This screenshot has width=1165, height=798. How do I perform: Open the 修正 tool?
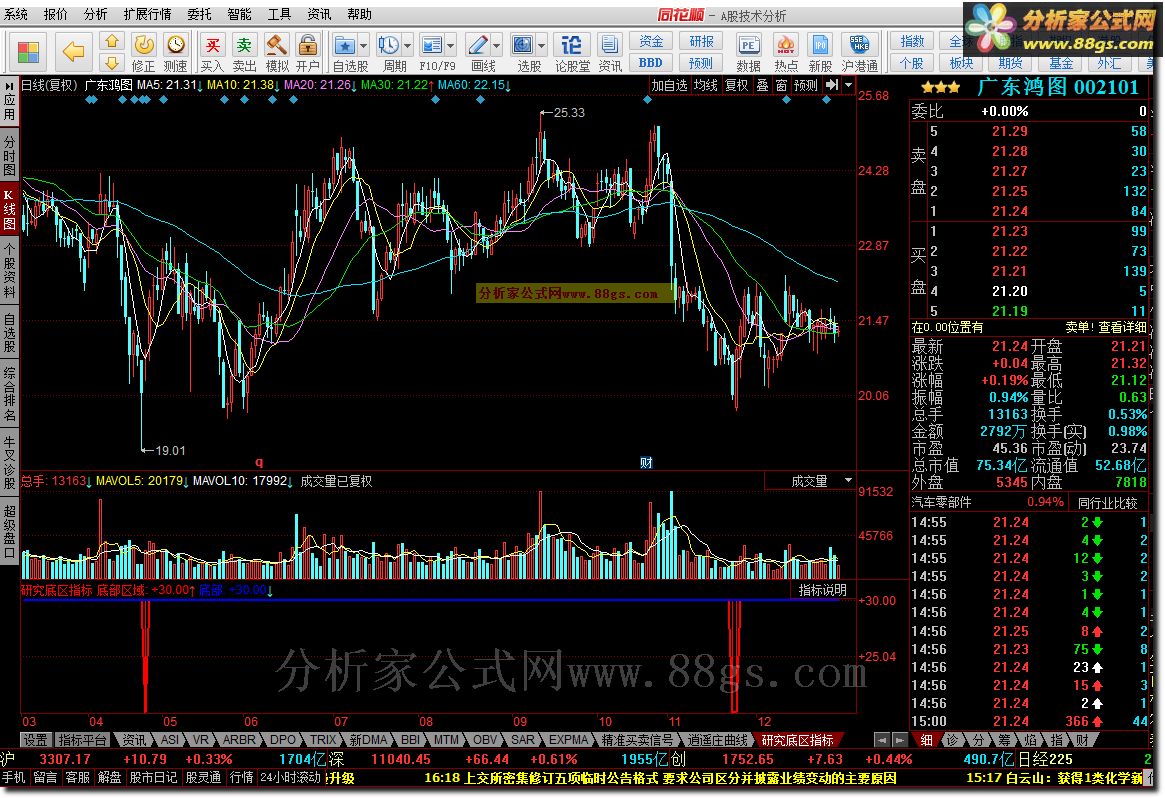click(143, 52)
